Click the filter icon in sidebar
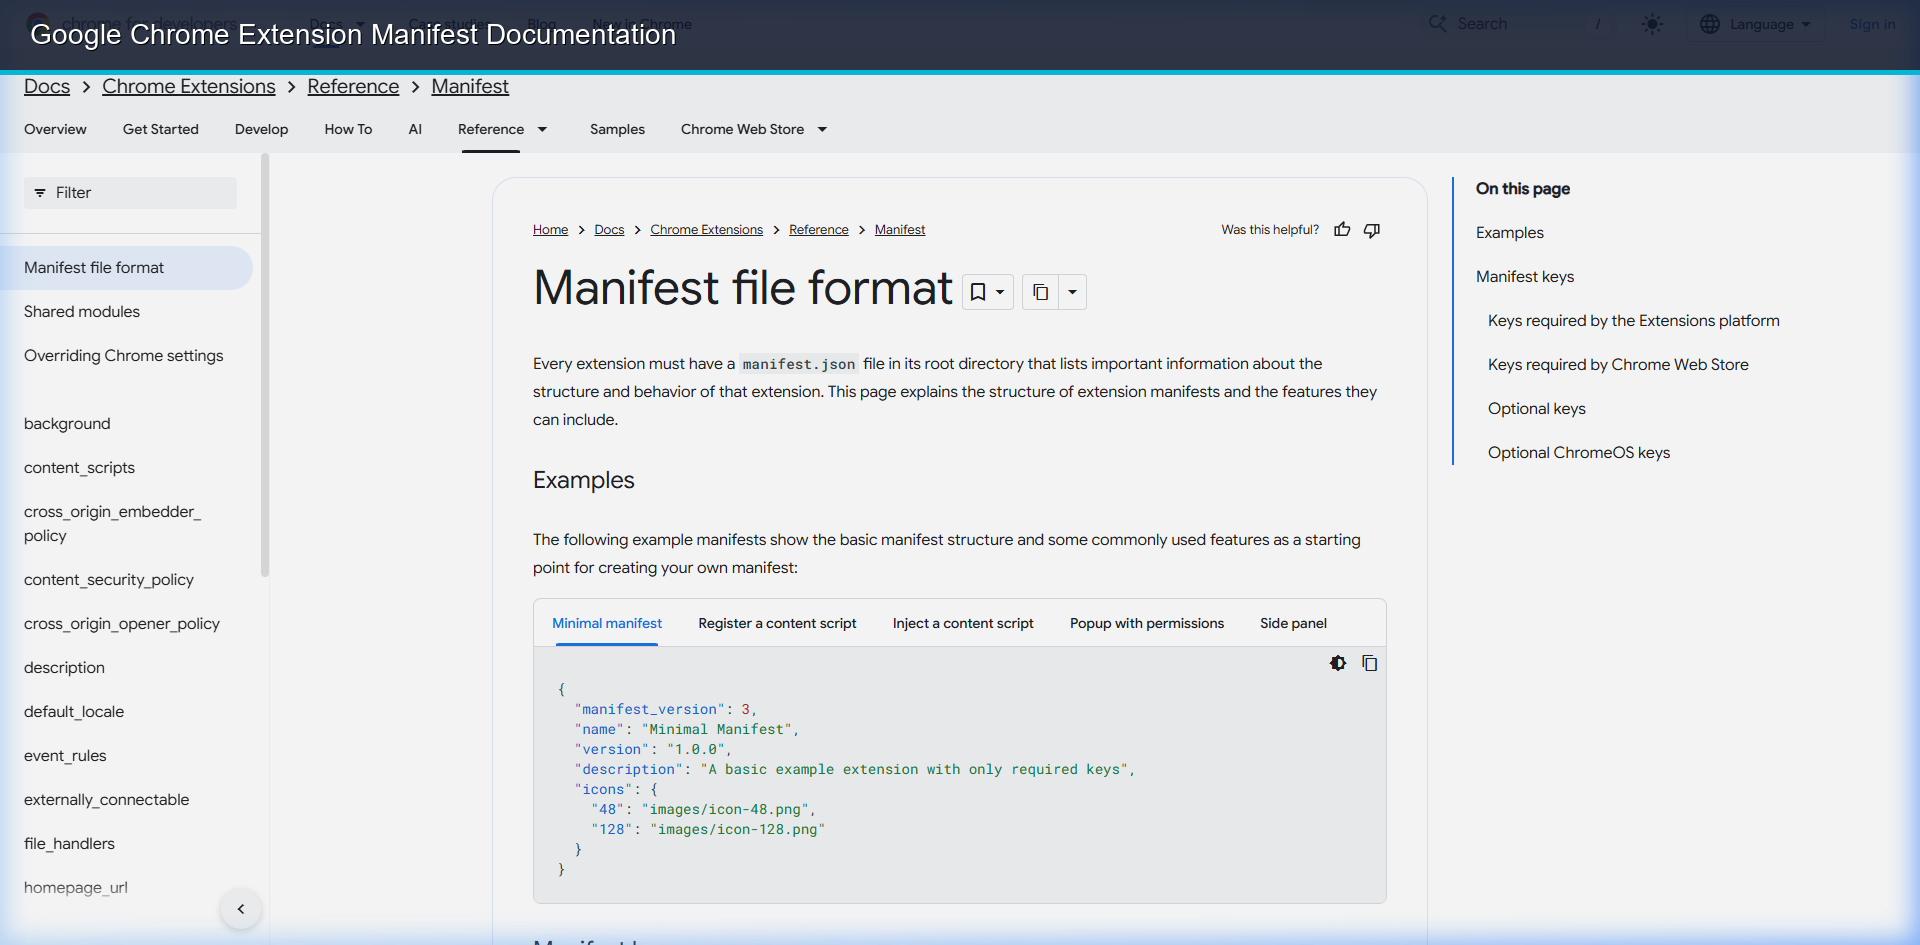The width and height of the screenshot is (1920, 945). click(40, 193)
